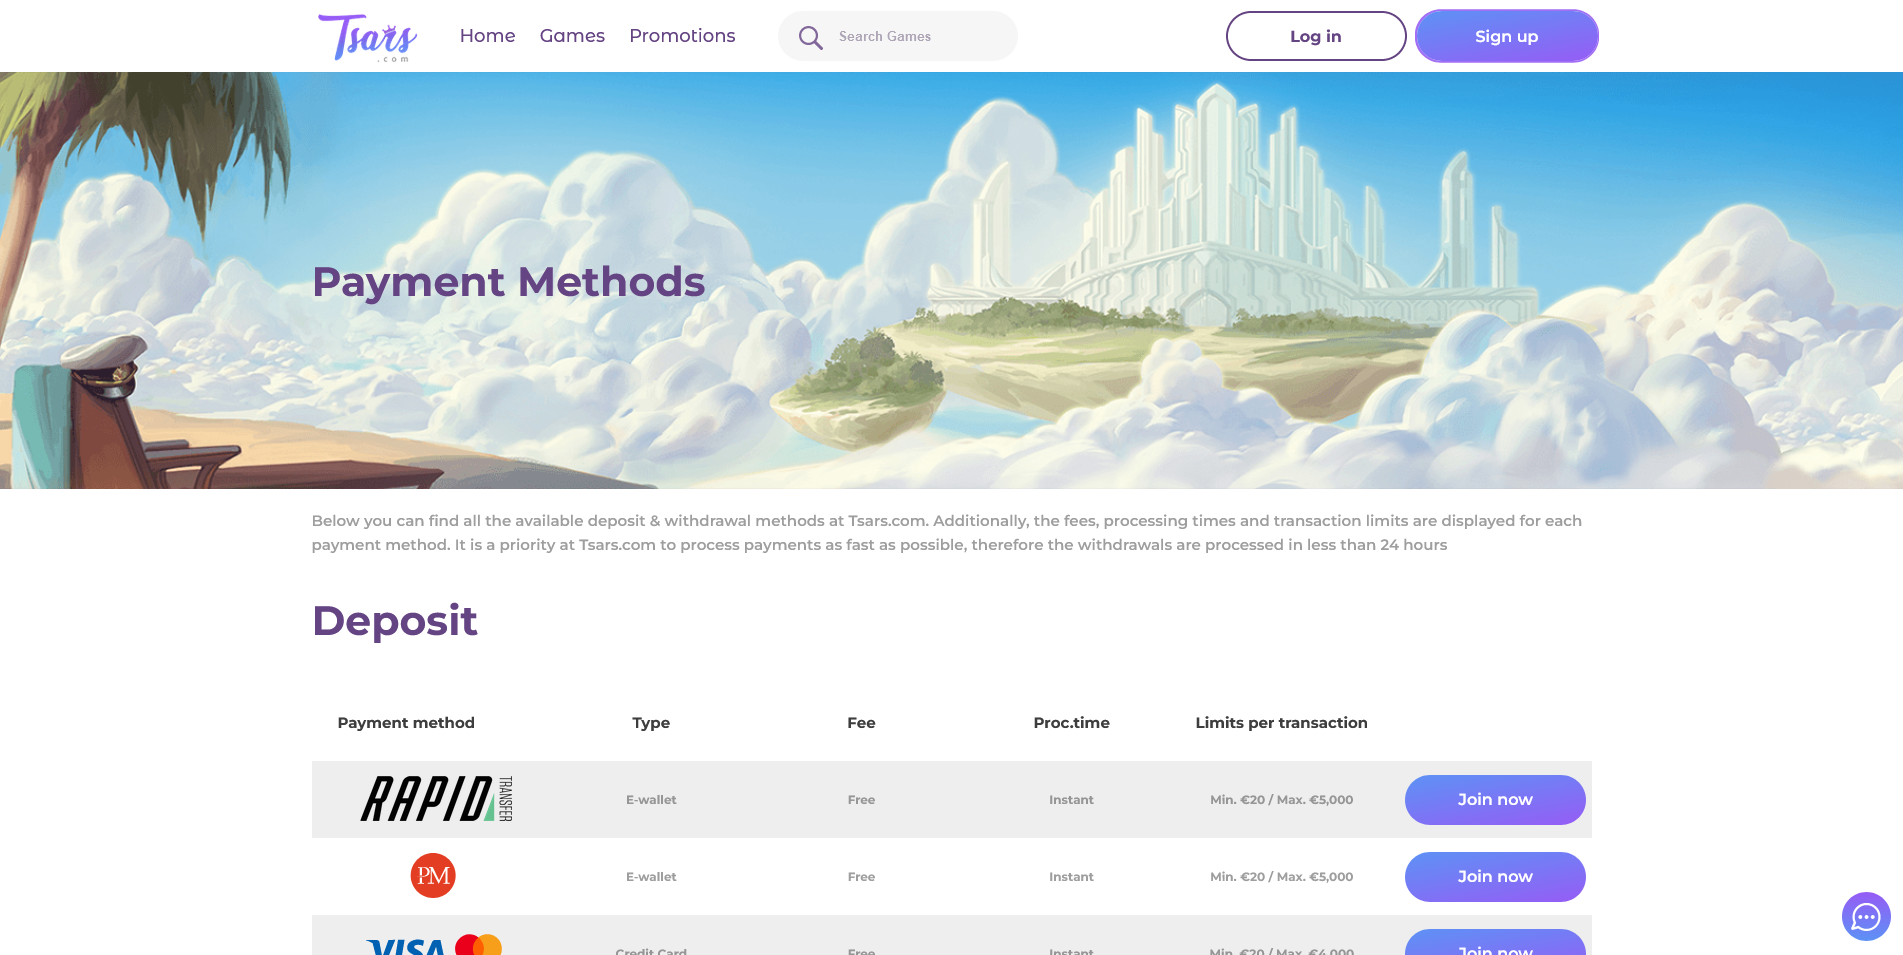The width and height of the screenshot is (1903, 955).
Task: Click the Proc.time column header
Action: (1072, 723)
